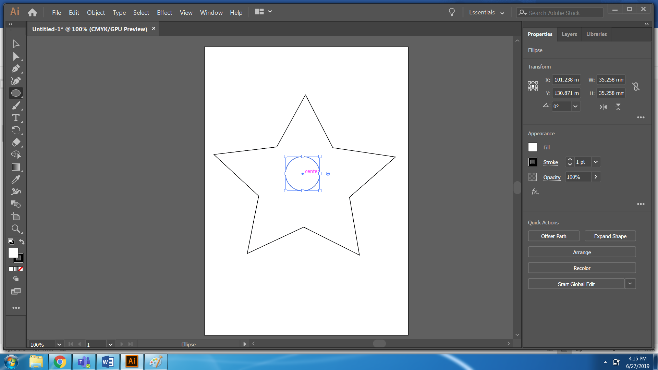
Task: Switch to the Layers panel tab
Action: 569,34
